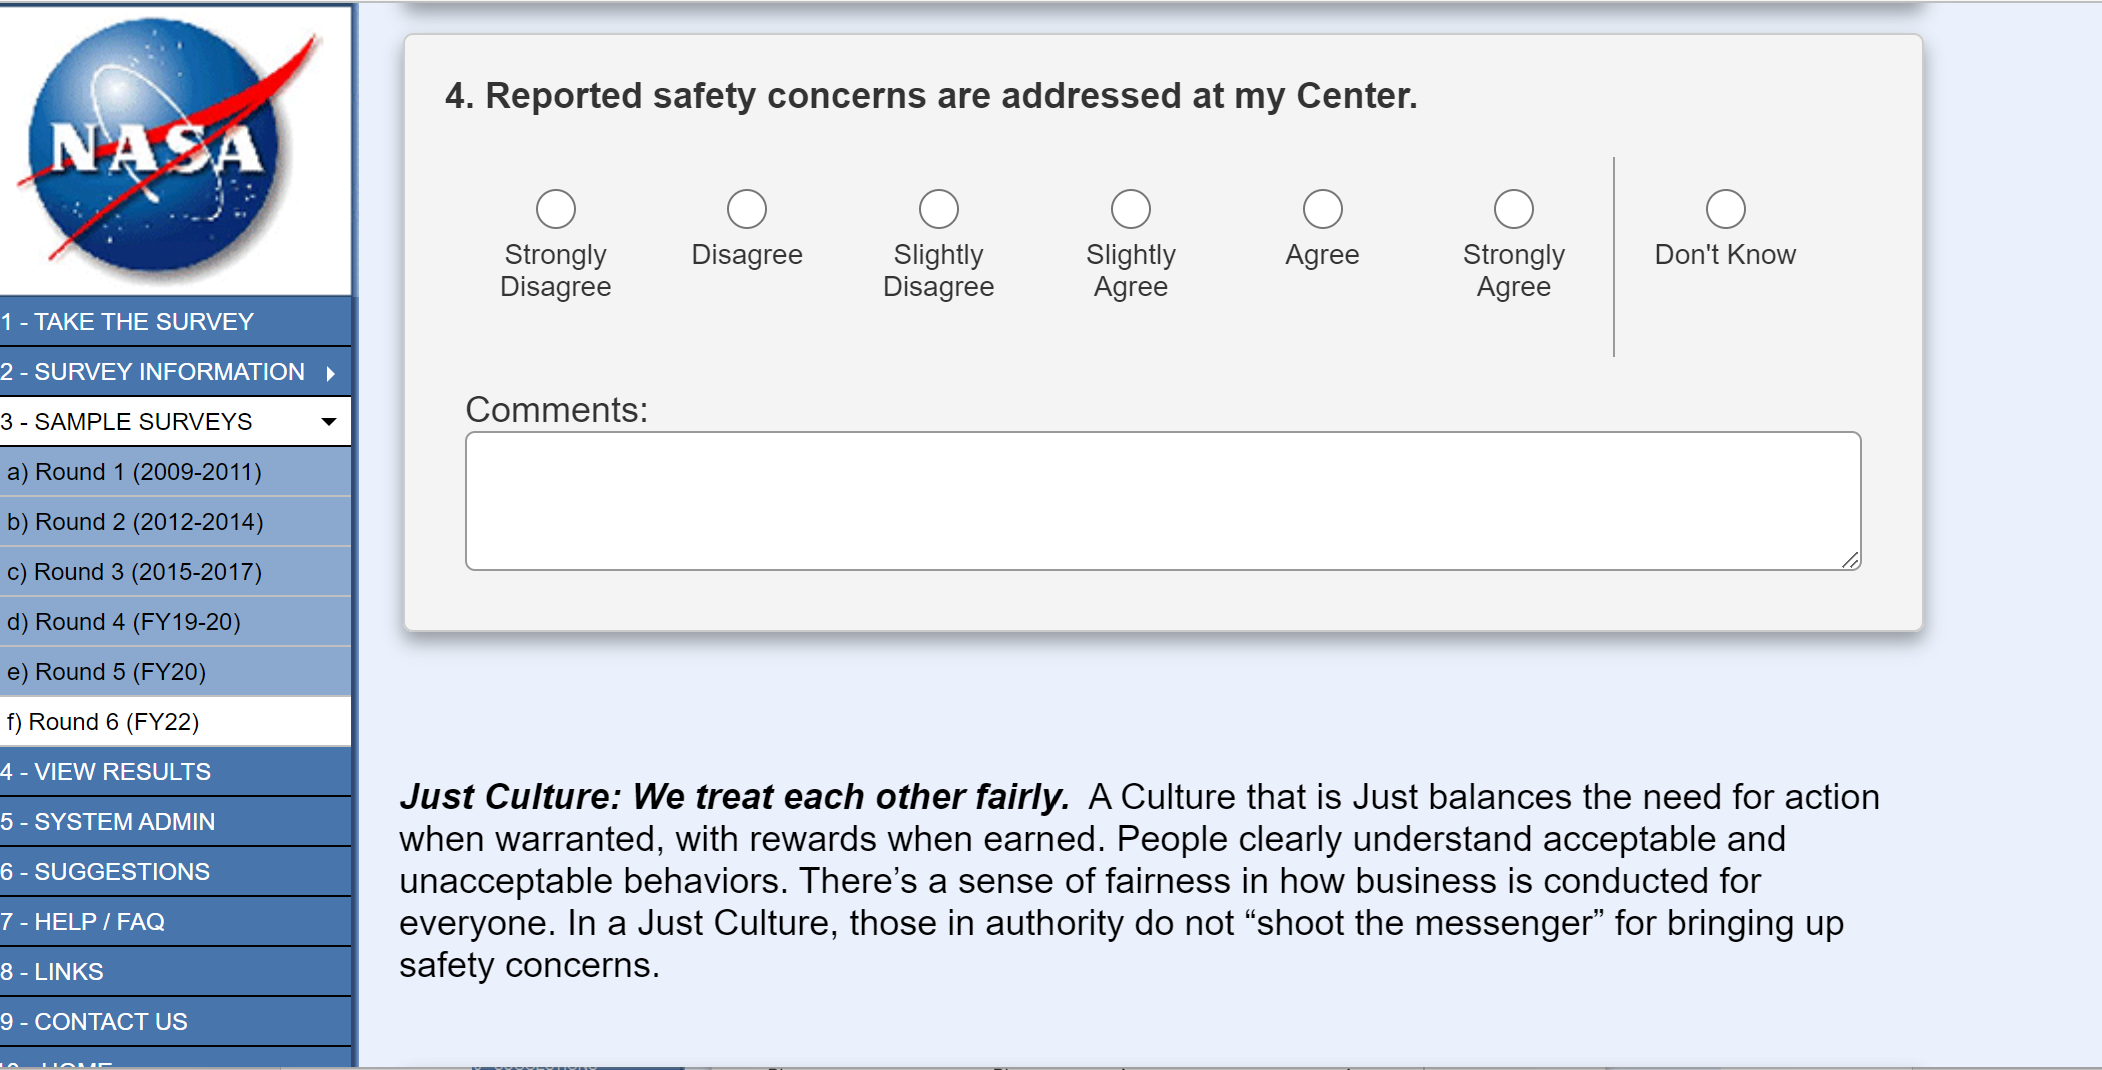
Task: Choose the Slightly Agree option
Action: 1131,209
